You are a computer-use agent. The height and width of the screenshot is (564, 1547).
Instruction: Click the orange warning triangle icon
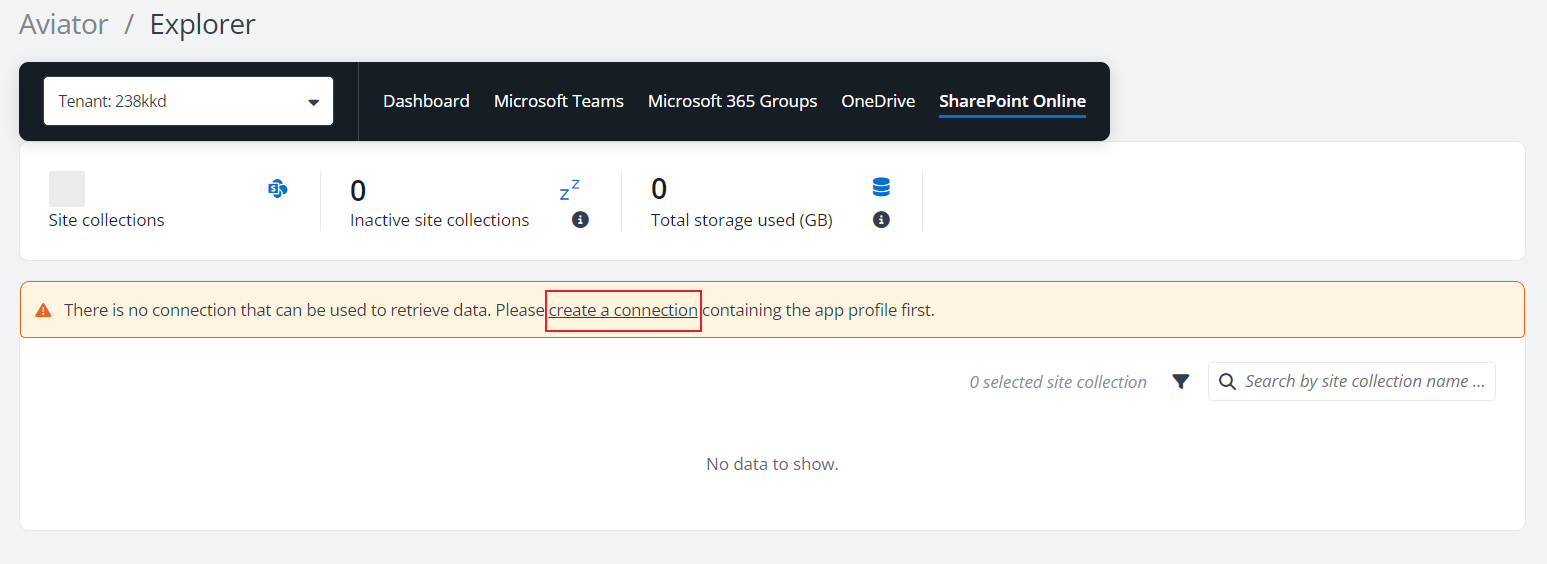point(43,310)
